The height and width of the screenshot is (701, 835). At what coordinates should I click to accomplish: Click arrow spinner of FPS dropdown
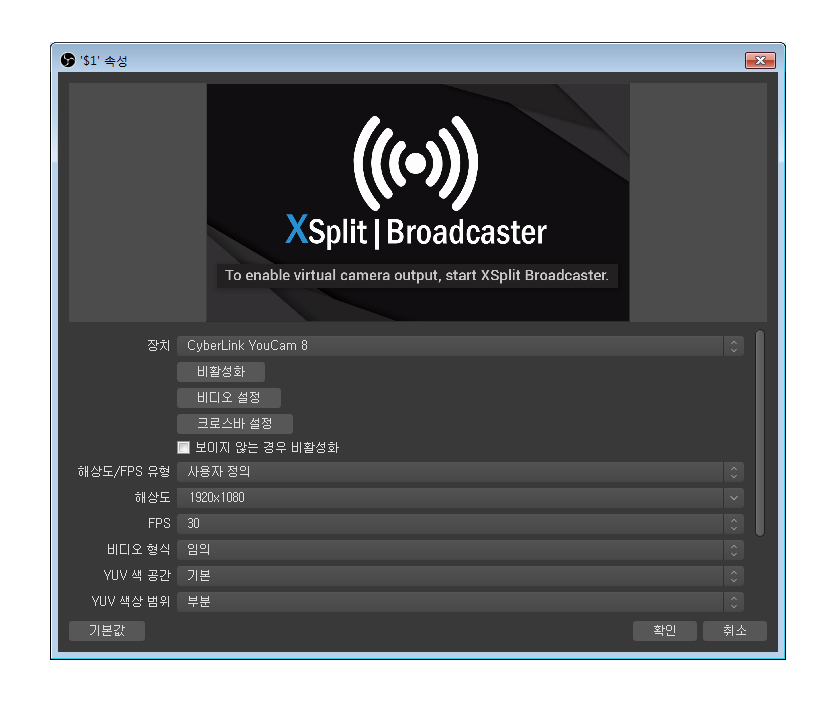(x=734, y=524)
